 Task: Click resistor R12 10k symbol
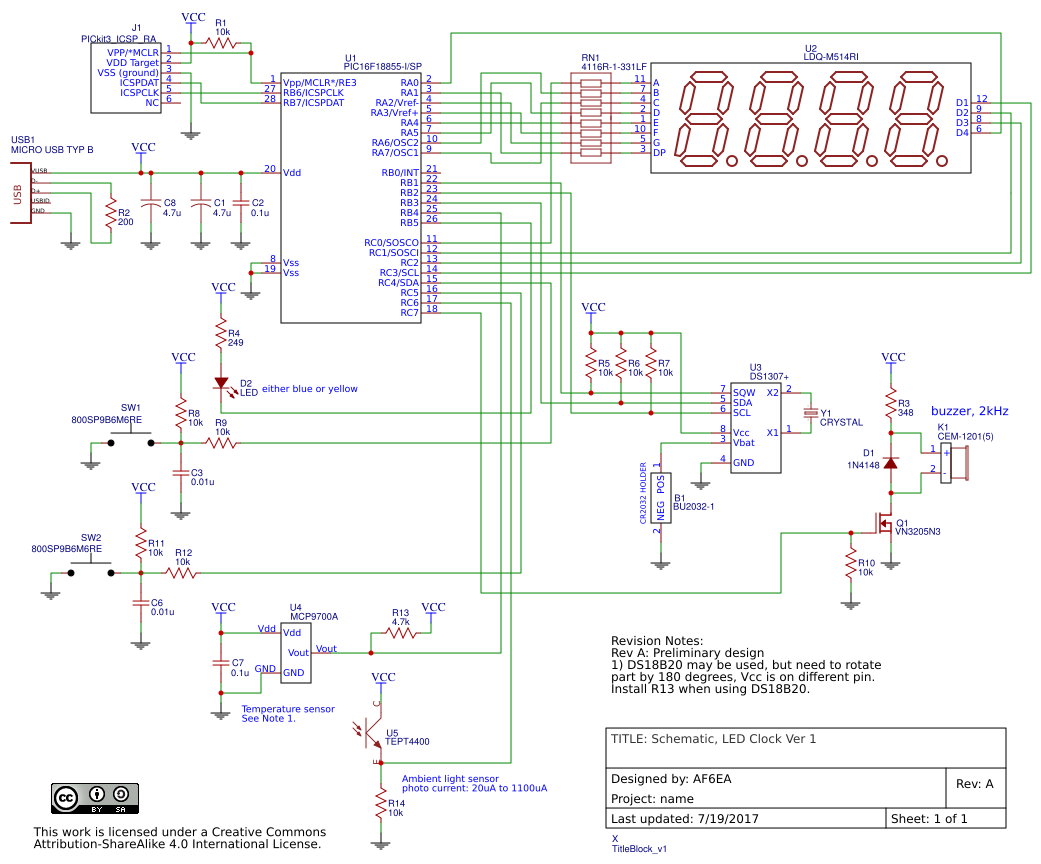point(182,572)
